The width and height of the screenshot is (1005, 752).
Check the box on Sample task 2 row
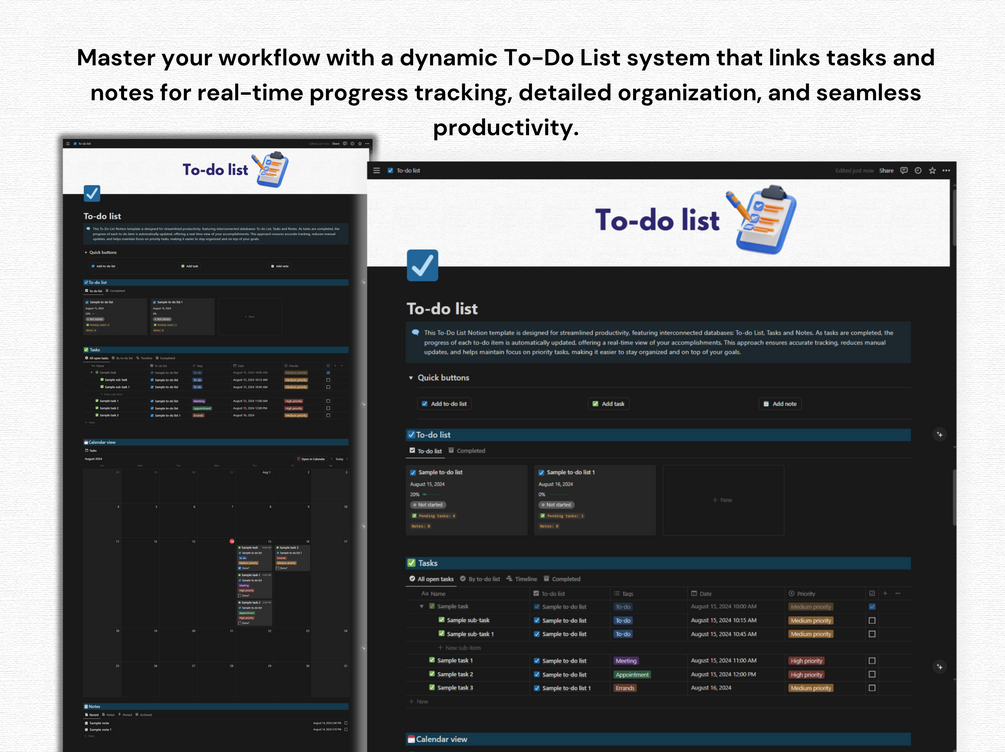pos(872,674)
